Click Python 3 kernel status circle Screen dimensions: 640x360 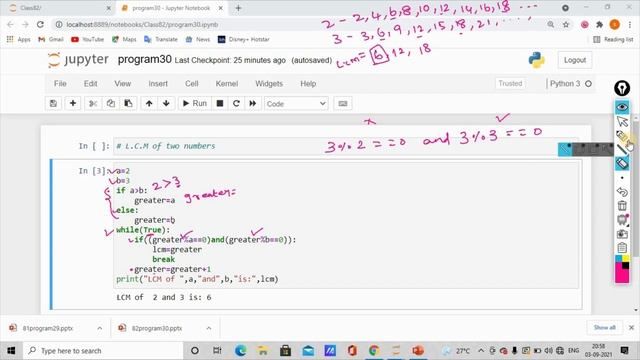588,84
